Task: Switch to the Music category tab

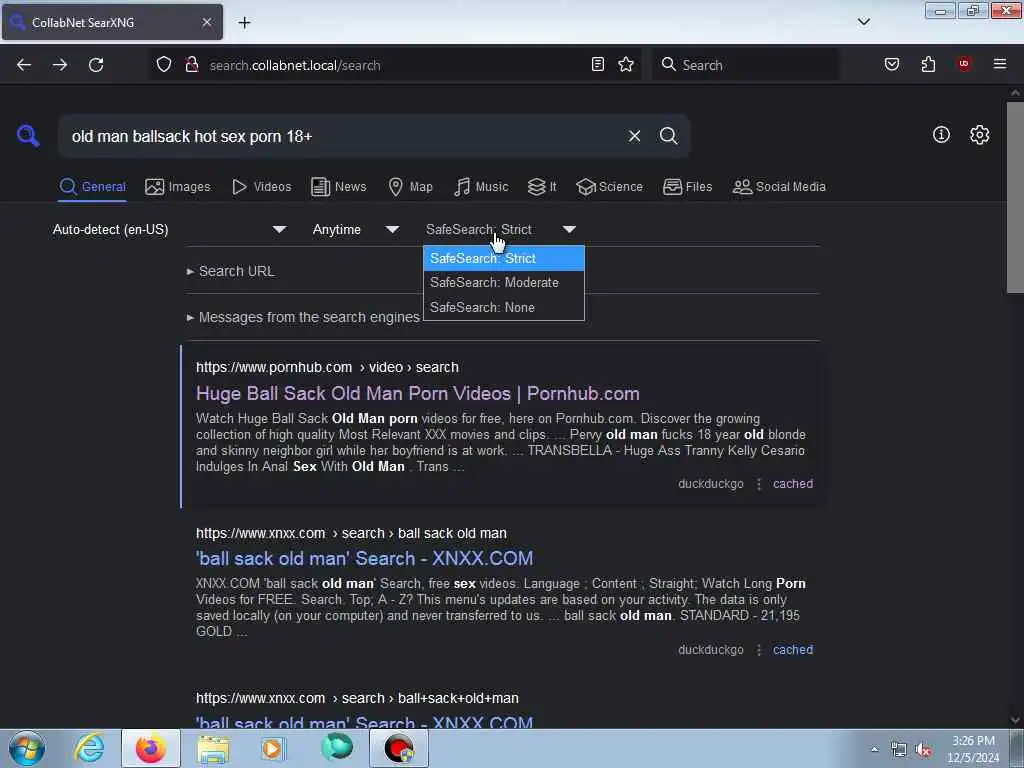Action: [x=481, y=187]
